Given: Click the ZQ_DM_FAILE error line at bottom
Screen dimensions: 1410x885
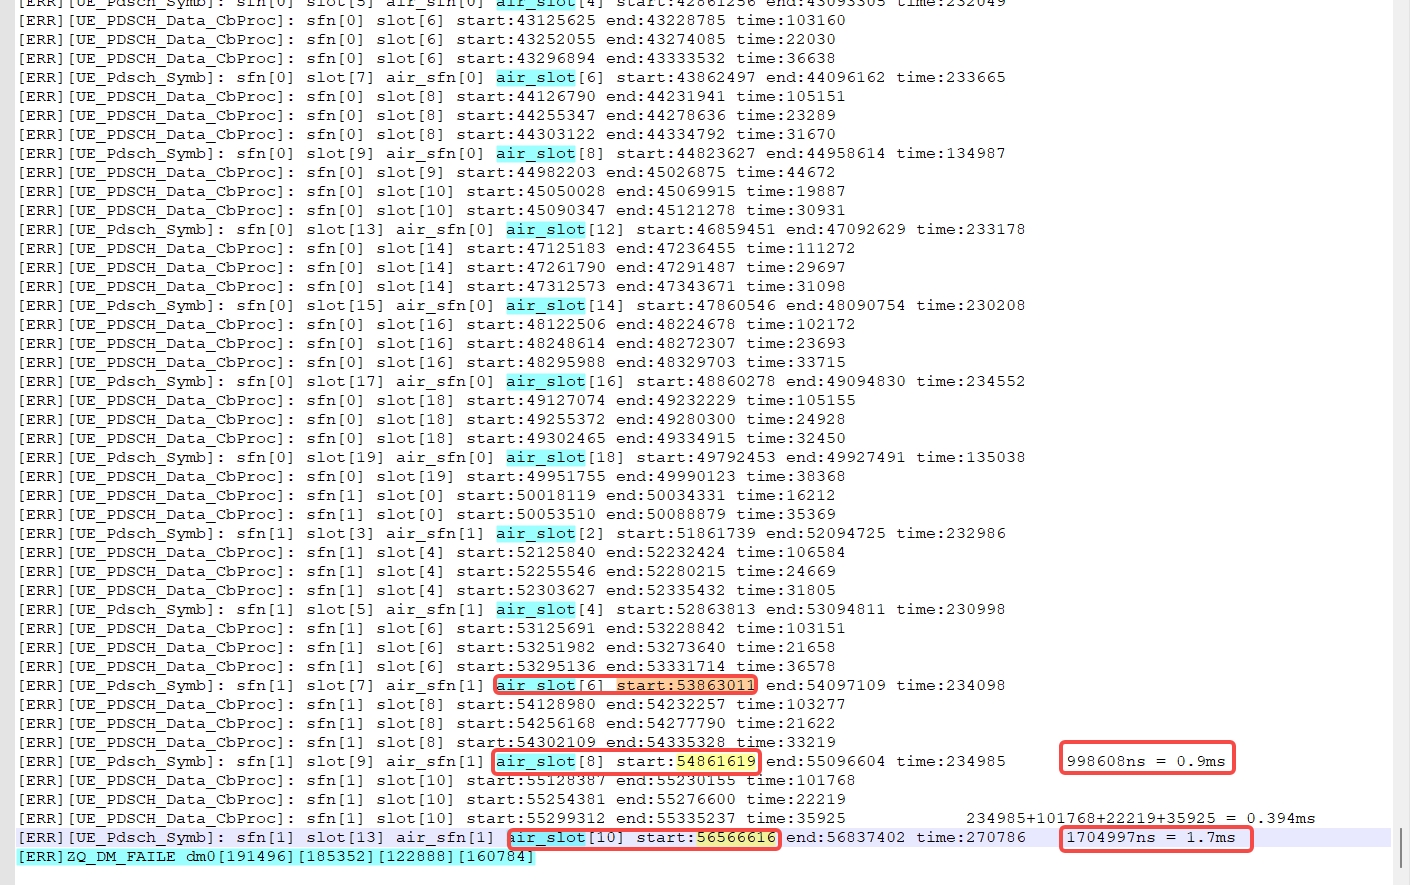Looking at the screenshot, I should [276, 857].
